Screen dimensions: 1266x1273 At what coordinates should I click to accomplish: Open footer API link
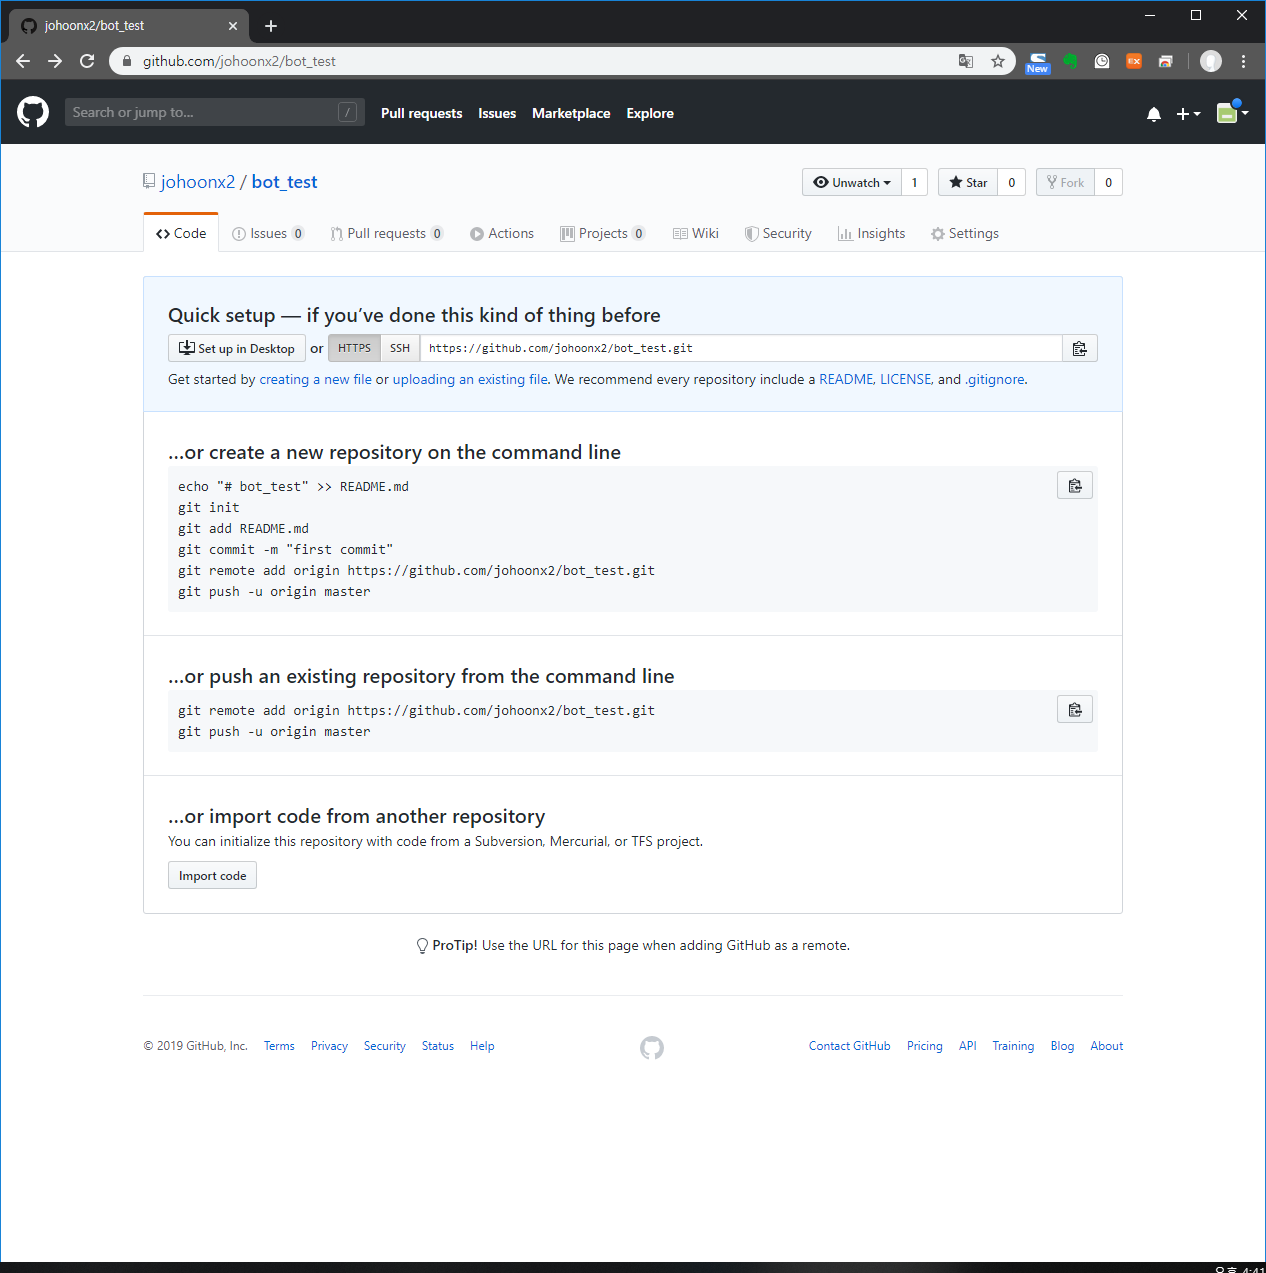tap(968, 1046)
